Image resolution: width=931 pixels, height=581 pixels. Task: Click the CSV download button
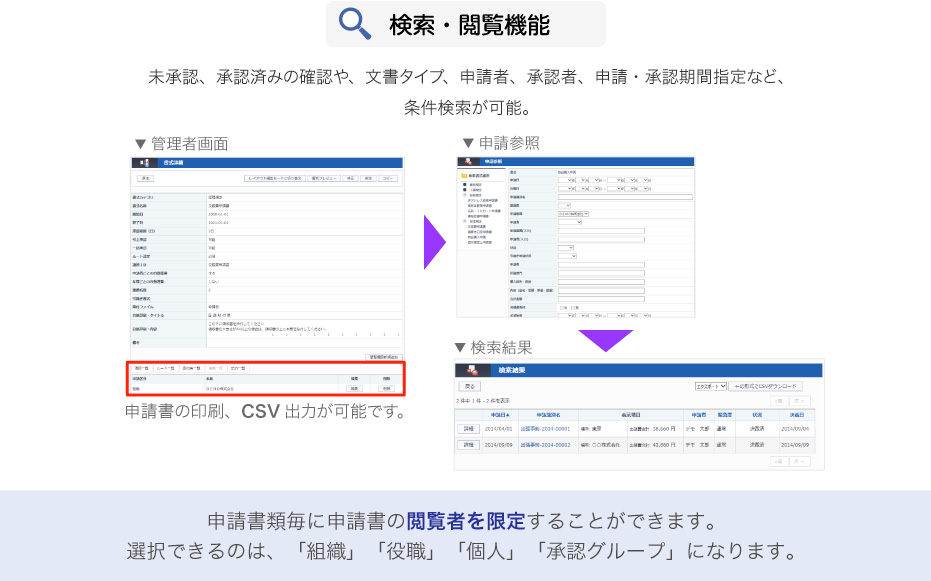pos(767,385)
